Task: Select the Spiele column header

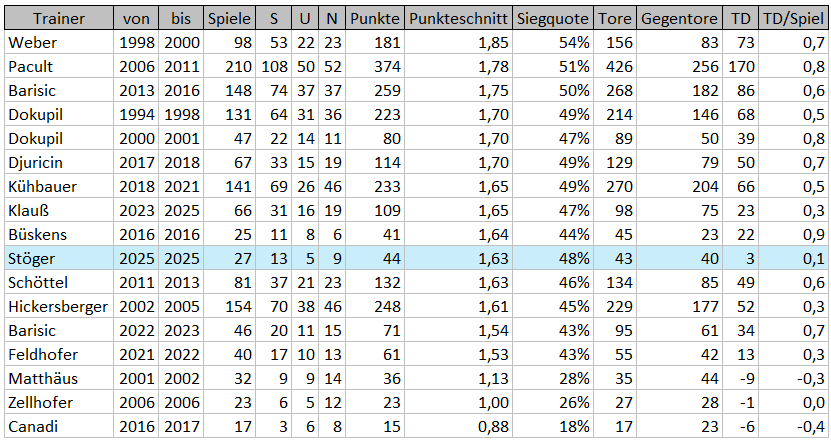Action: coord(229,19)
